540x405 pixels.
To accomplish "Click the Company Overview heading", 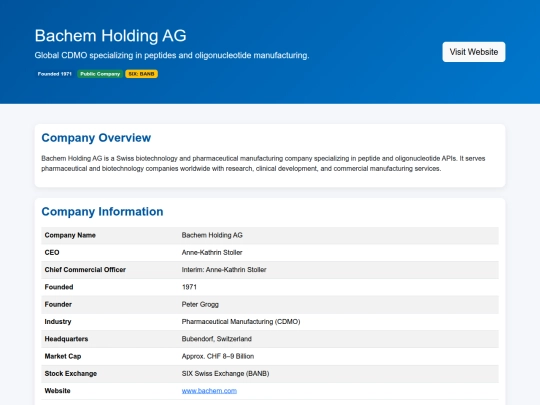I will click(96, 138).
